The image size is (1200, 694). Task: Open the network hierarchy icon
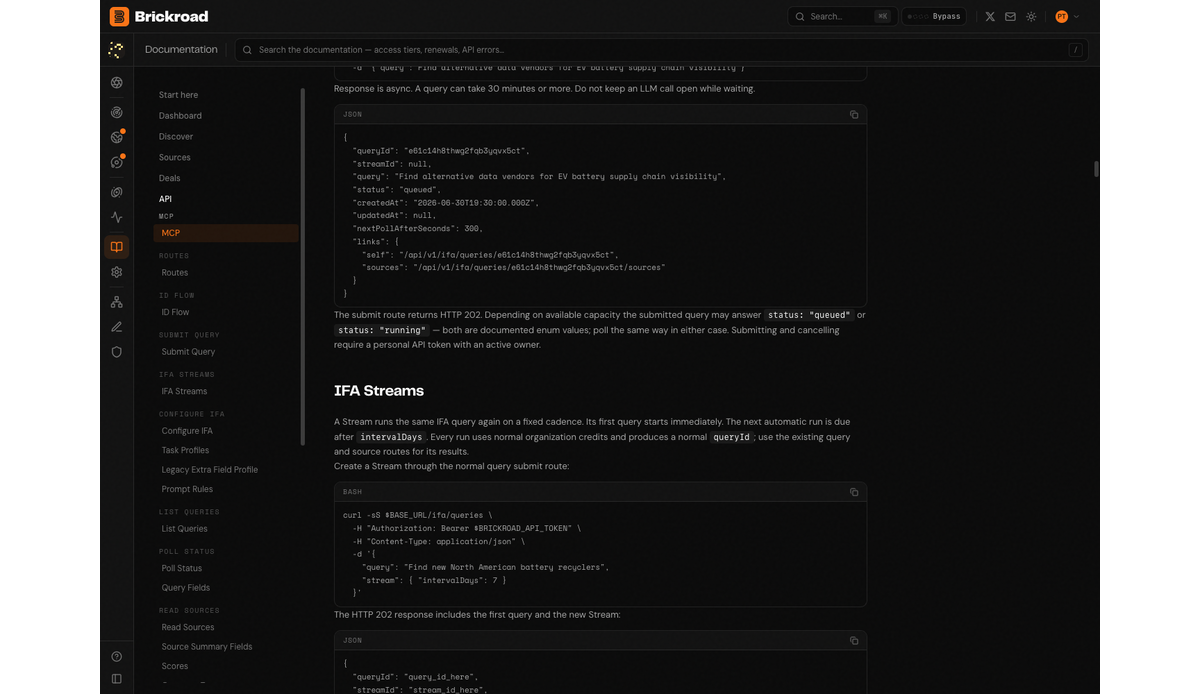117,302
